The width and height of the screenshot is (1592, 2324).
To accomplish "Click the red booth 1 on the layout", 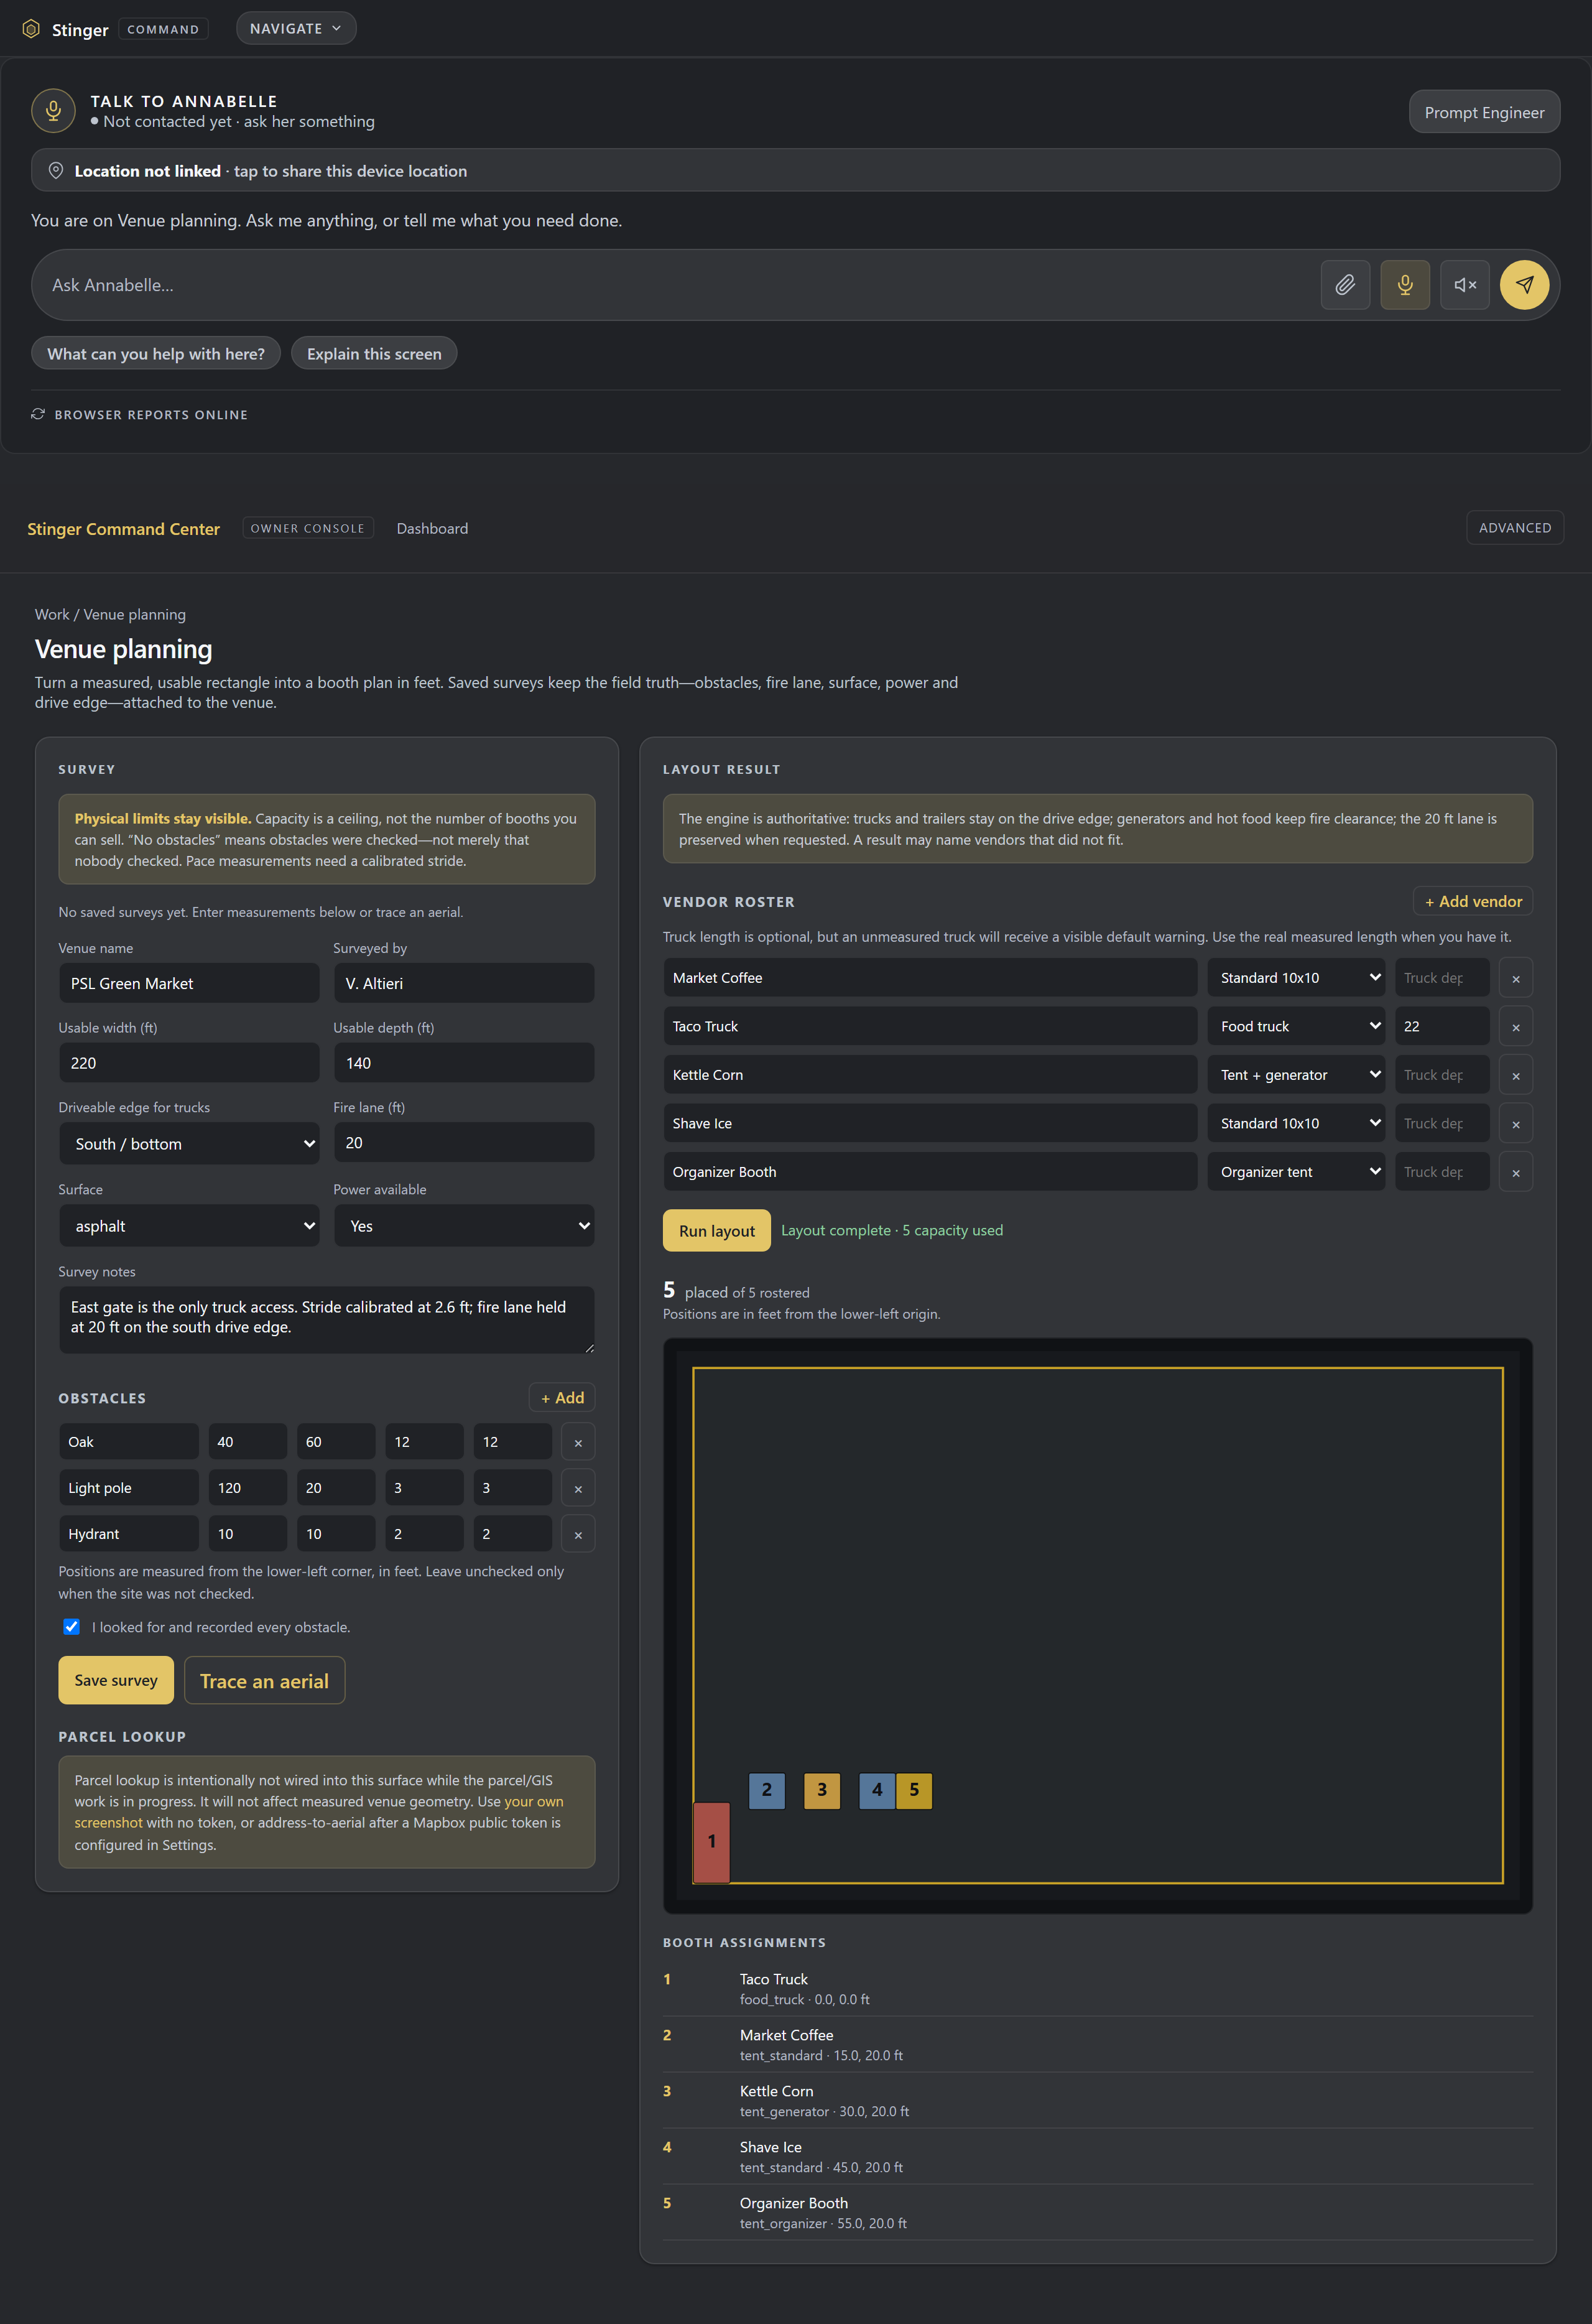I will pyautogui.click(x=711, y=1842).
